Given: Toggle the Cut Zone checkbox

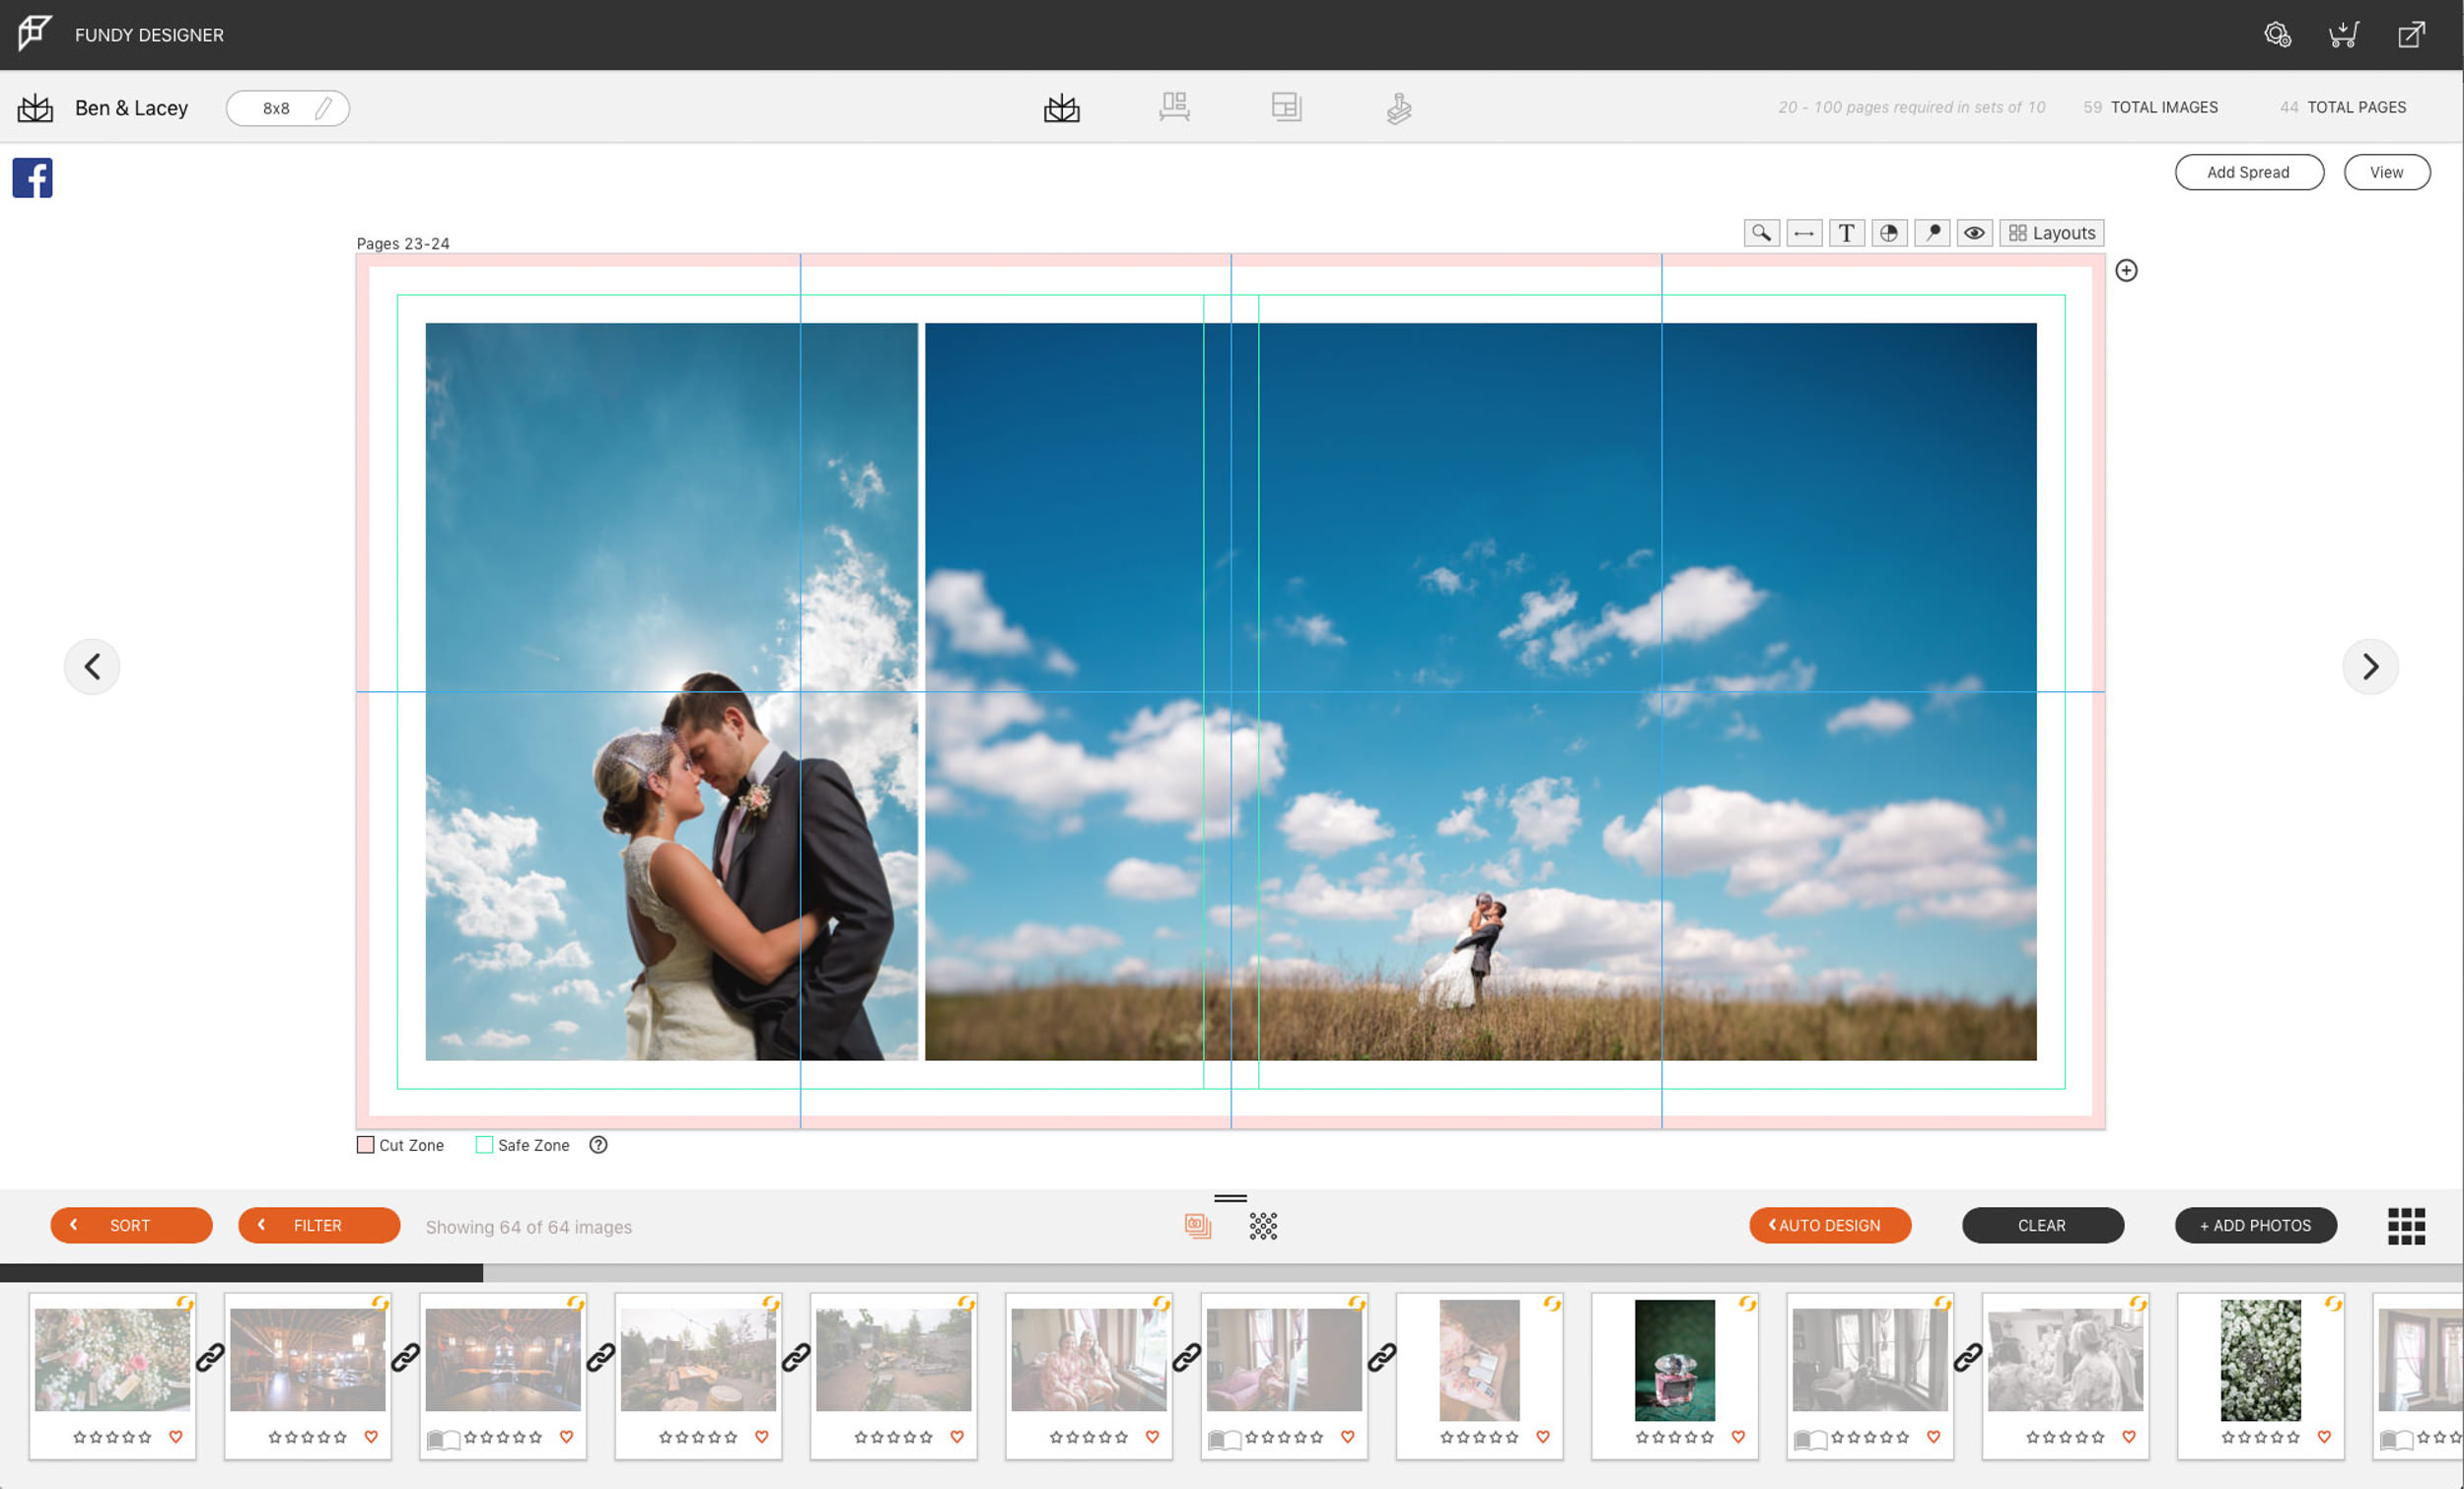Looking at the screenshot, I should (x=366, y=1144).
